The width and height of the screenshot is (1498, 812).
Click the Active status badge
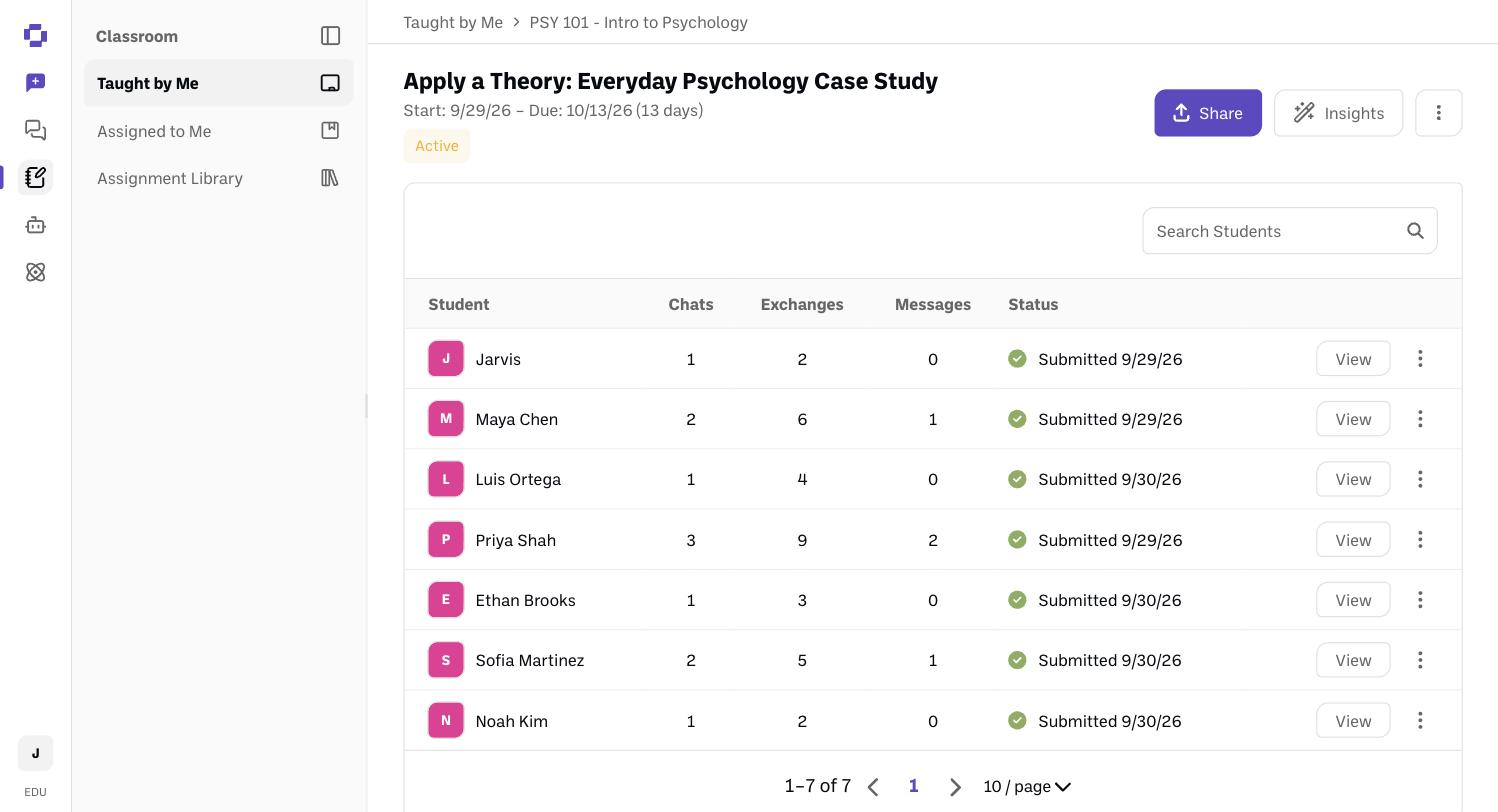(x=437, y=146)
